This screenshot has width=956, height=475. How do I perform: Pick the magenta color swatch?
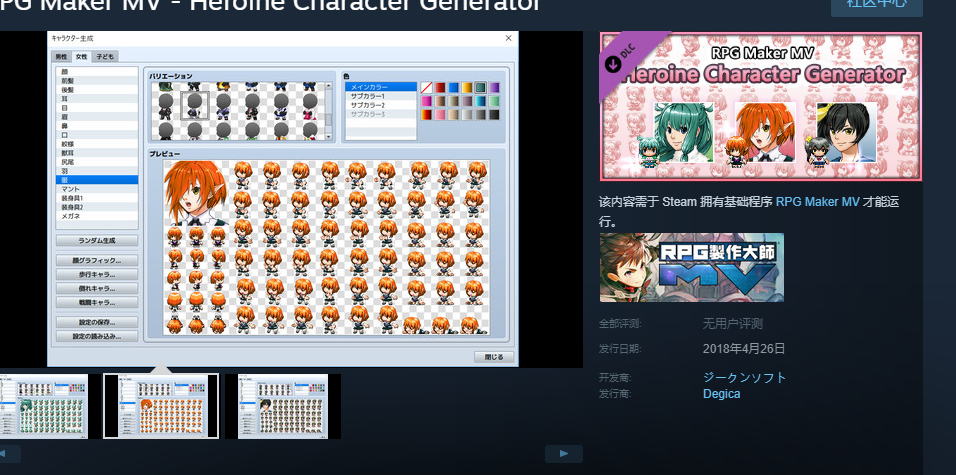[426, 101]
